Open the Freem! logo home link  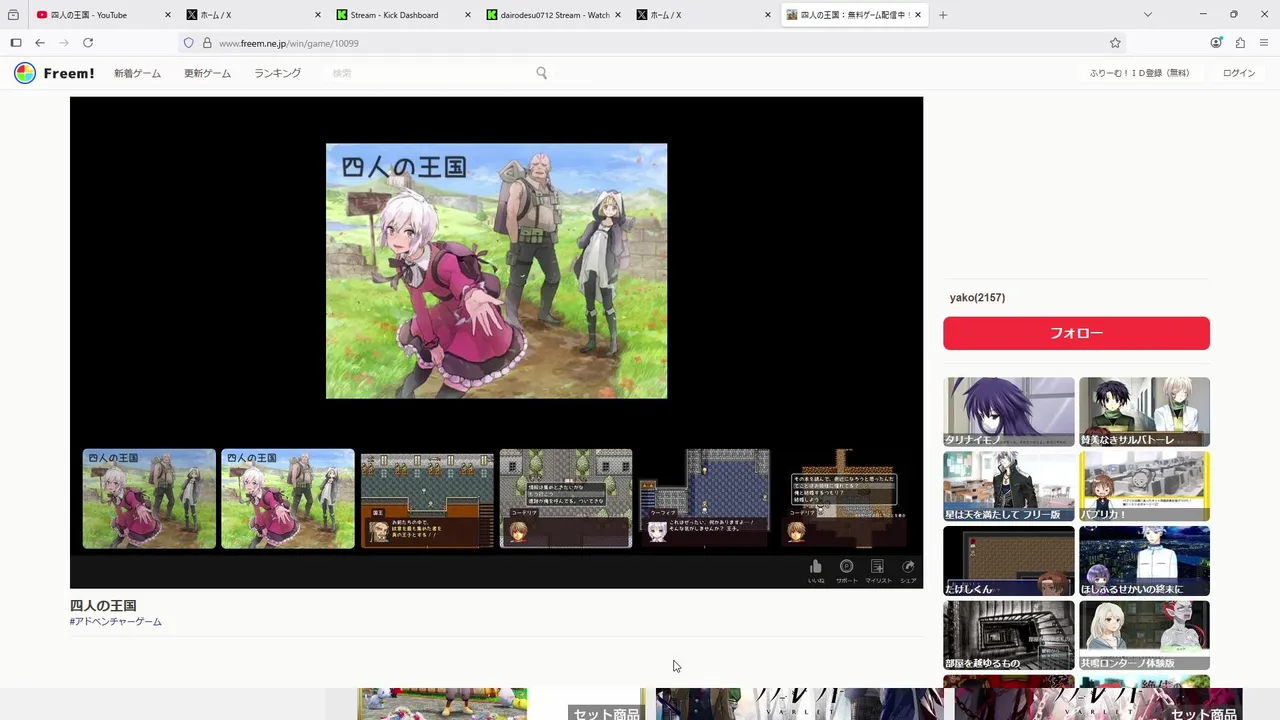(54, 73)
